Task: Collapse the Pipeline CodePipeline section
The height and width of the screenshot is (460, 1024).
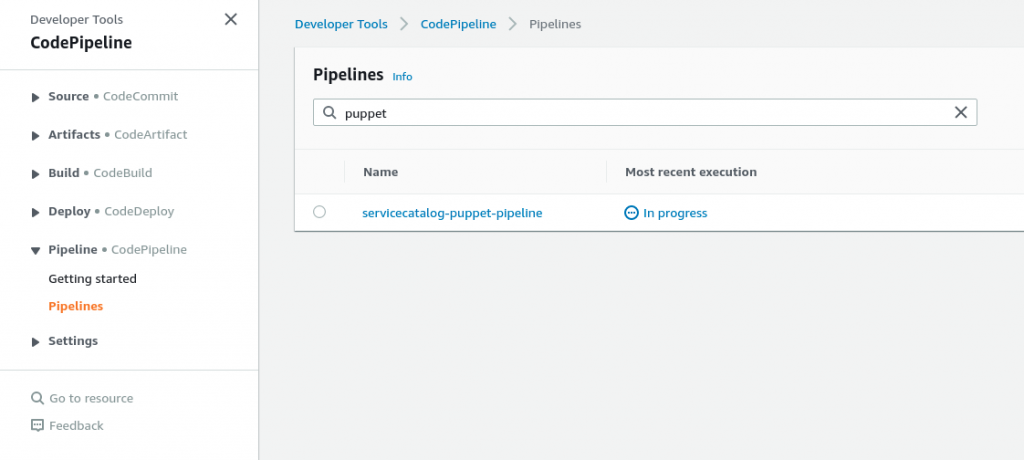Action: pos(35,251)
